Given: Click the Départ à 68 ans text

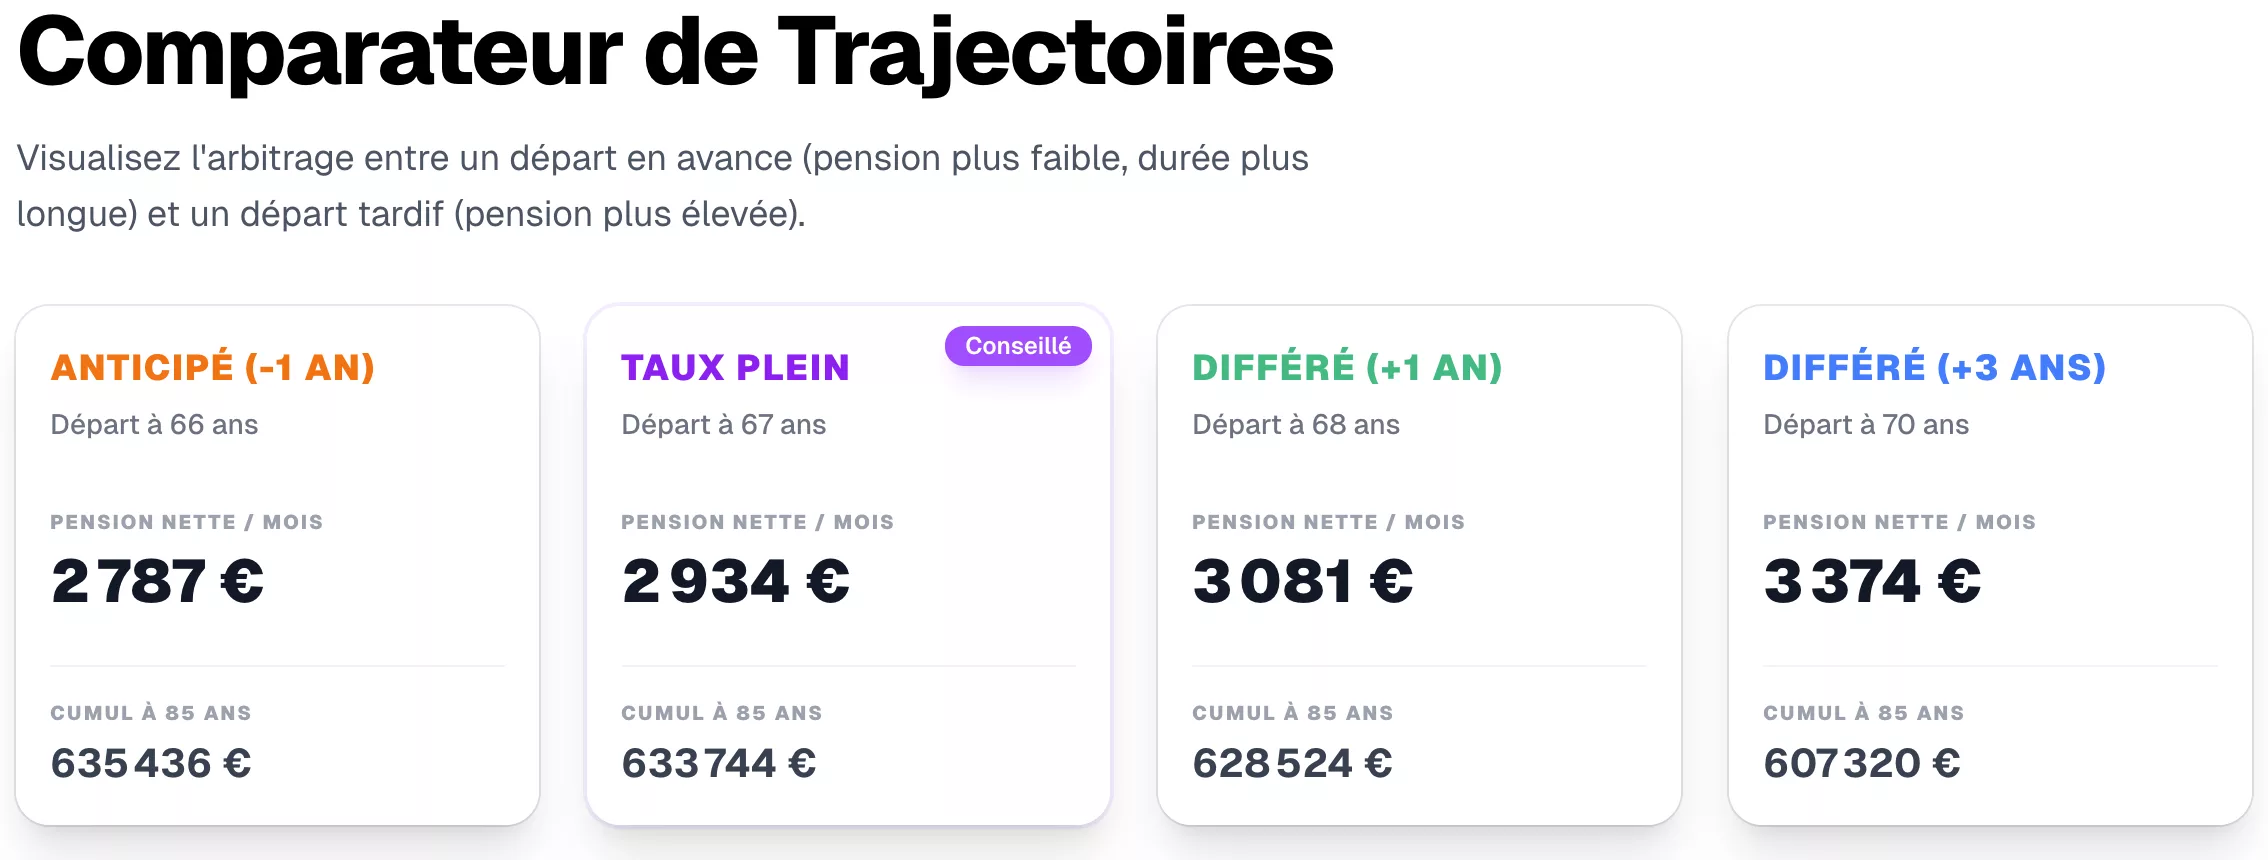Looking at the screenshot, I should [1295, 425].
